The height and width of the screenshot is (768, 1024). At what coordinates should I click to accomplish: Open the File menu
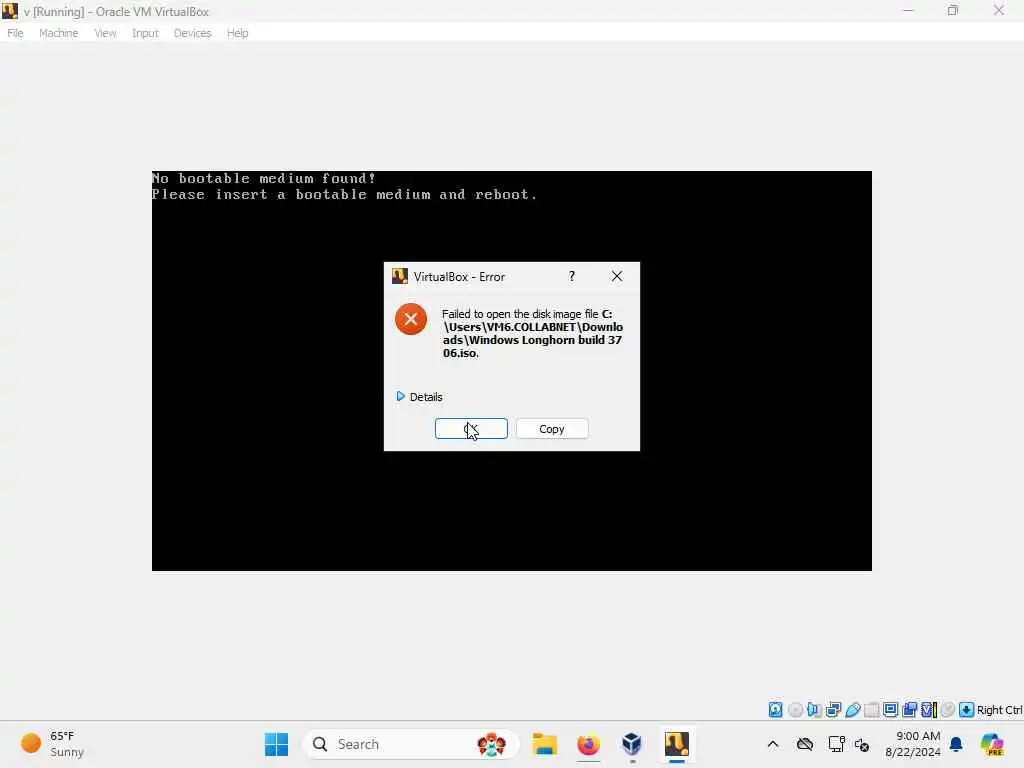point(15,33)
